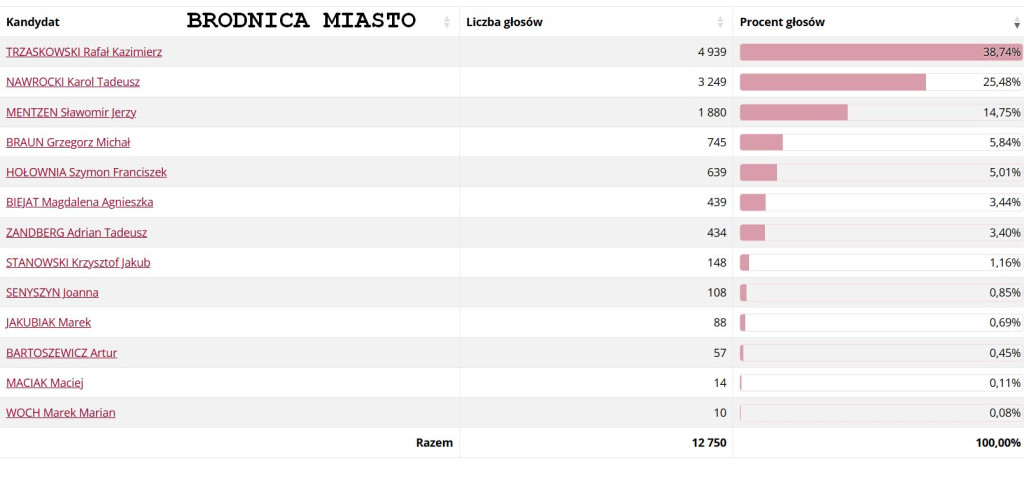1024x490 pixels.
Task: Open the BRAUN Grzegorz Michał candidate link
Action: pyautogui.click(x=68, y=142)
